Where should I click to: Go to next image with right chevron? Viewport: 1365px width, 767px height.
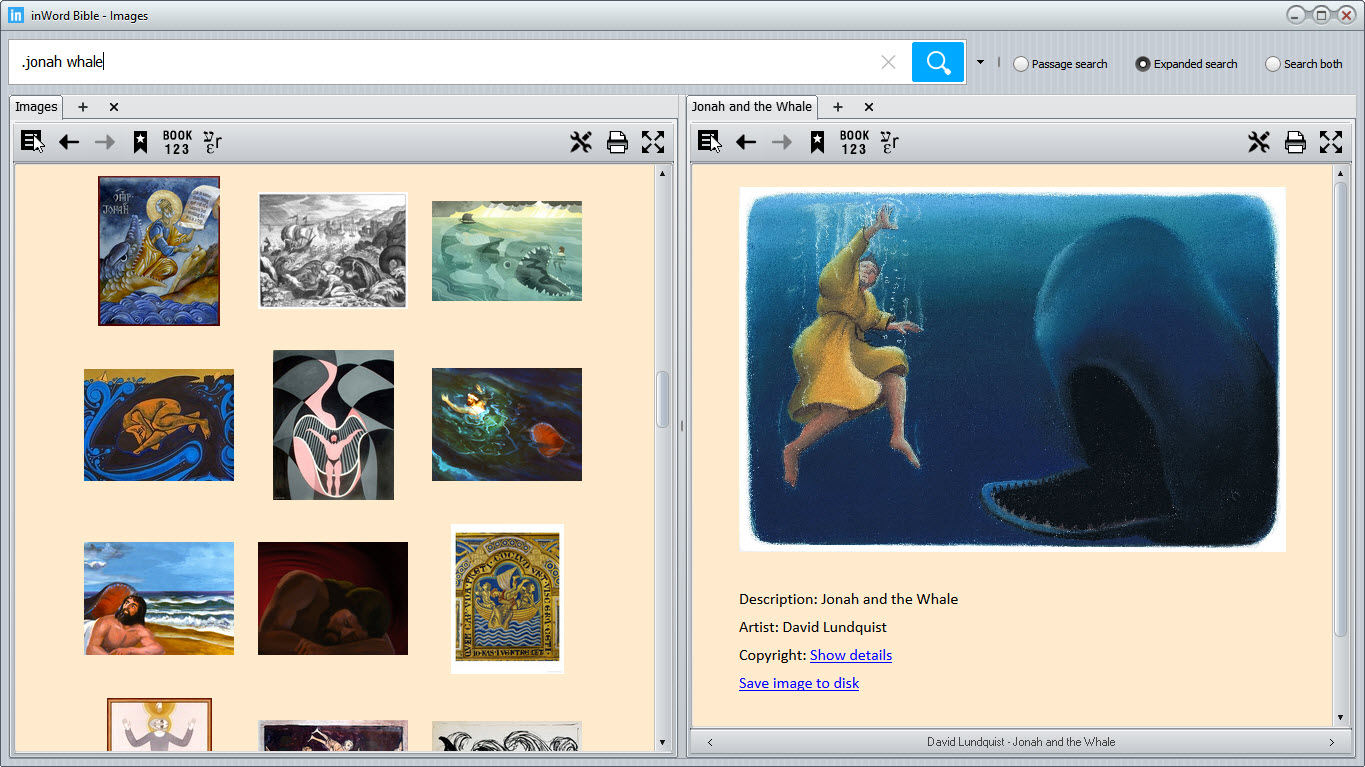[x=1331, y=742]
